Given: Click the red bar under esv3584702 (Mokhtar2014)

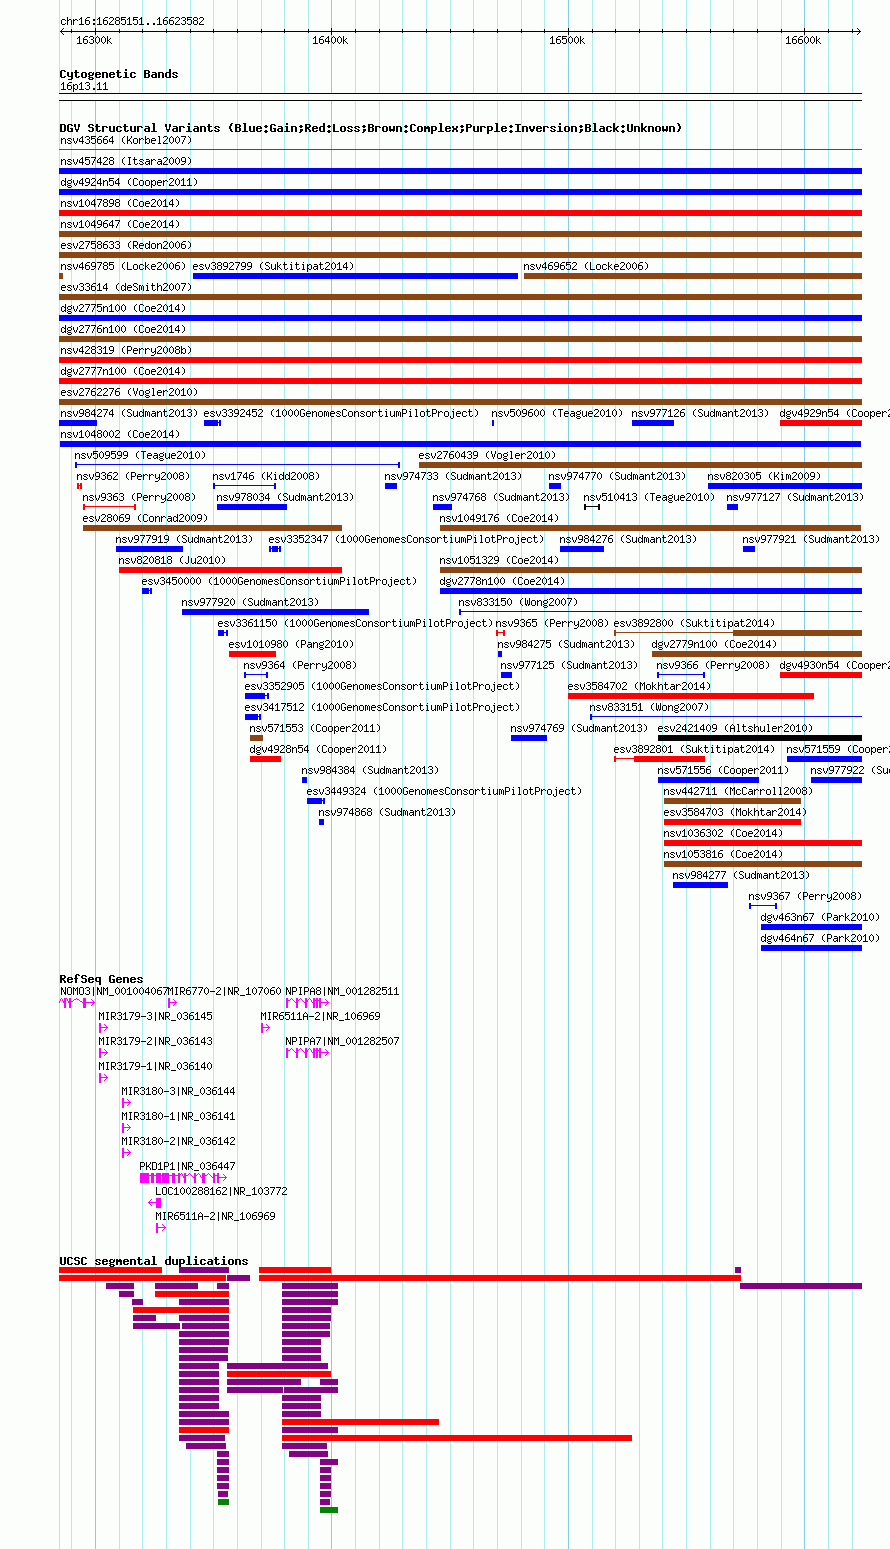Looking at the screenshot, I should (x=691, y=696).
